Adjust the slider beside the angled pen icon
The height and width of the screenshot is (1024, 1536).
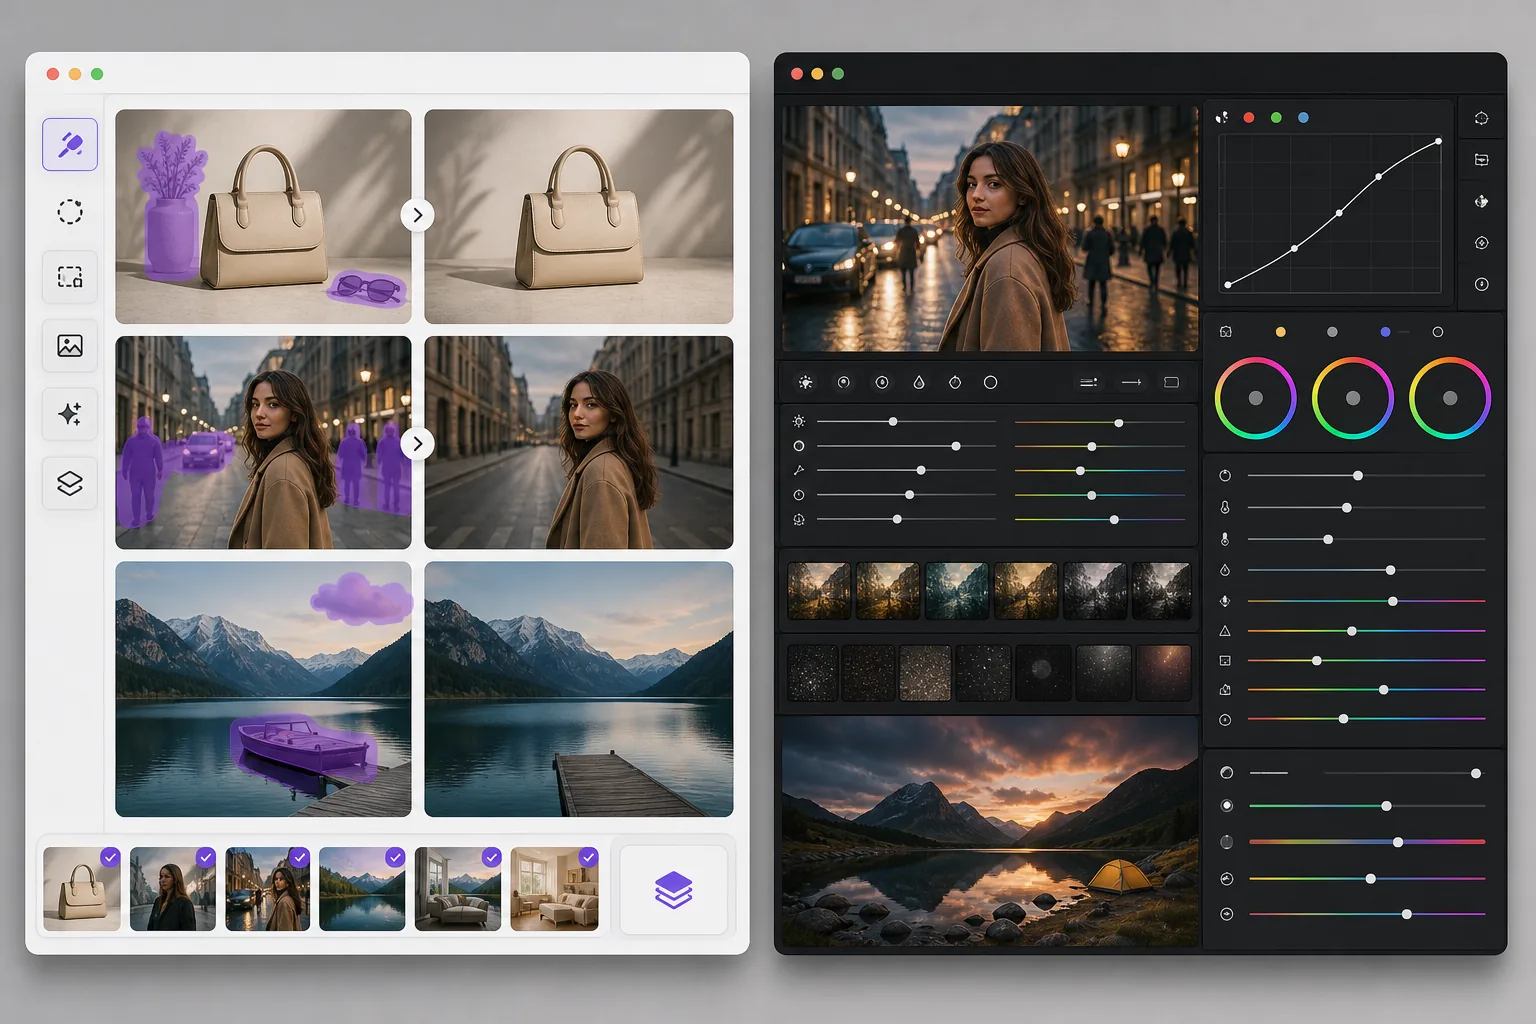[x=906, y=470]
